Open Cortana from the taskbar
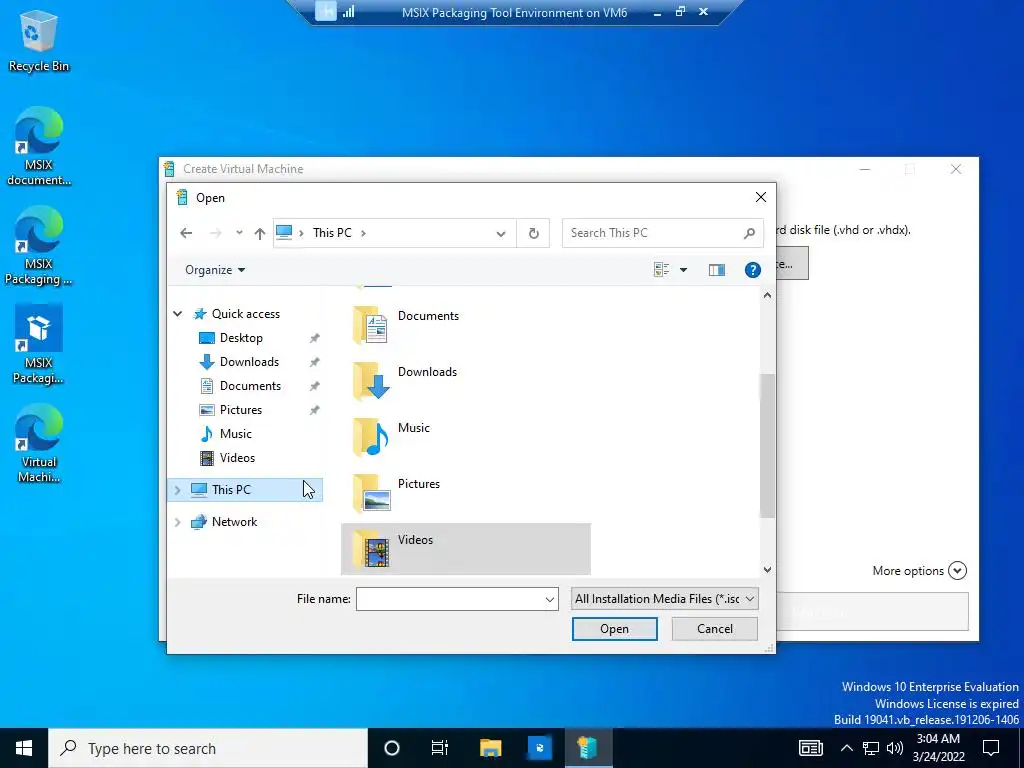The image size is (1024, 768). tap(392, 748)
